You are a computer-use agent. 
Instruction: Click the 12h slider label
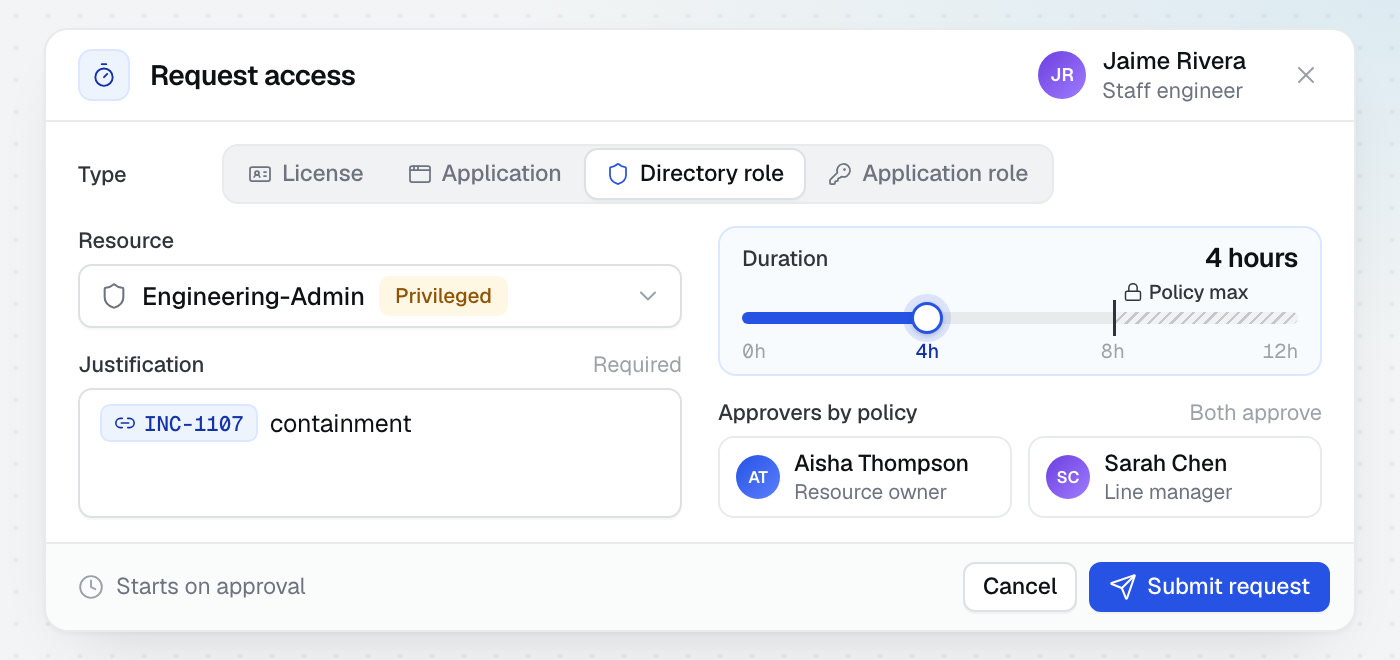[x=1280, y=351]
